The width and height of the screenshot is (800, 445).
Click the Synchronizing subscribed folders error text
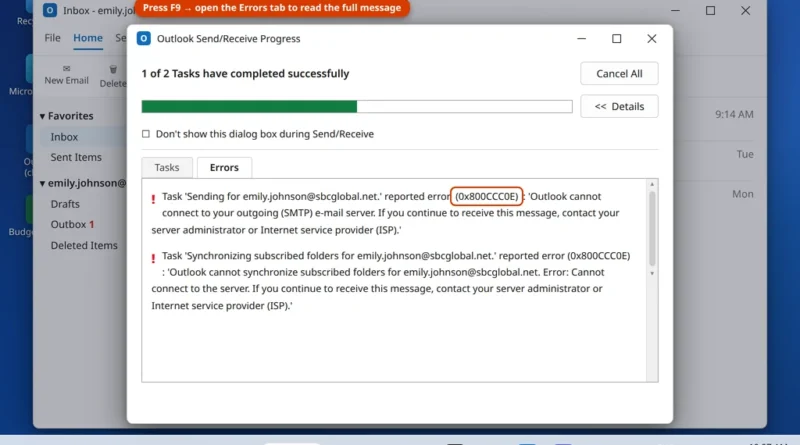click(x=390, y=280)
